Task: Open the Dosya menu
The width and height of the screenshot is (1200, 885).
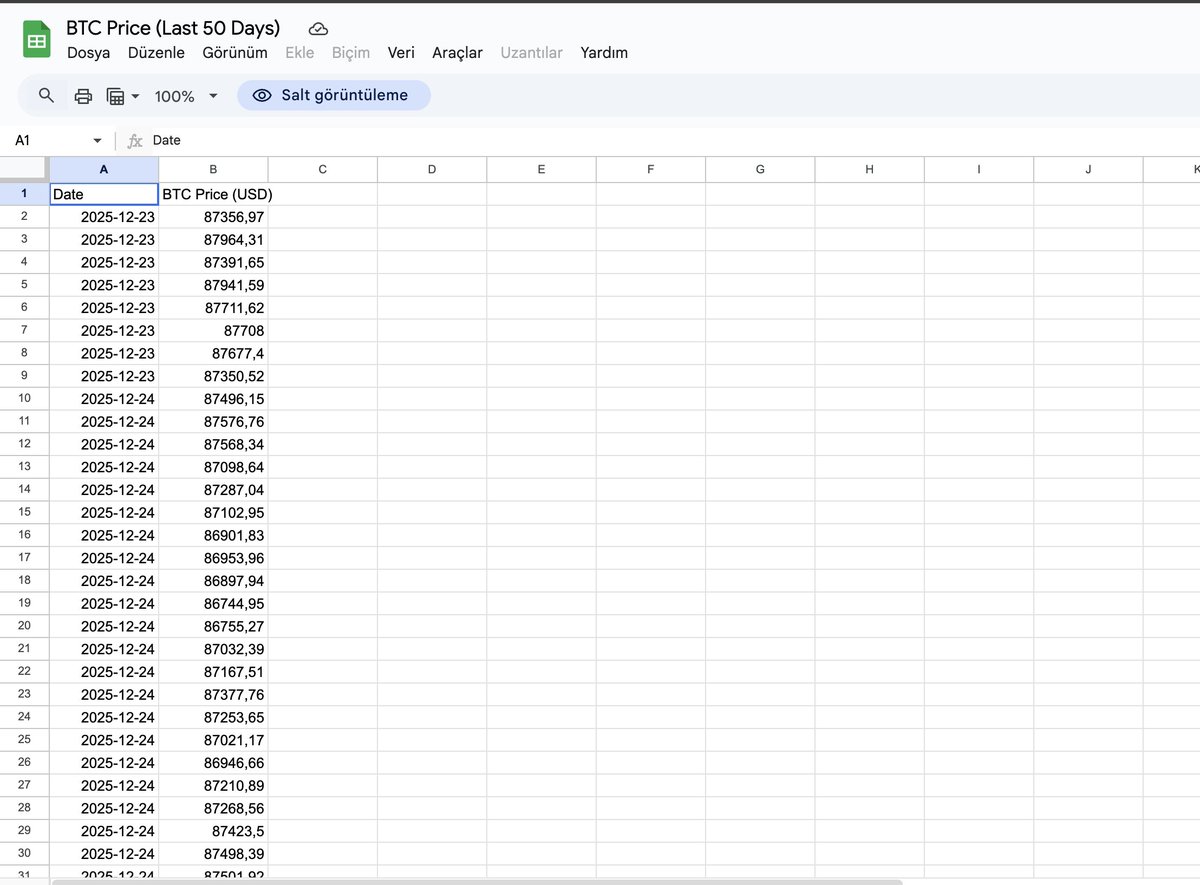Action: pyautogui.click(x=88, y=53)
